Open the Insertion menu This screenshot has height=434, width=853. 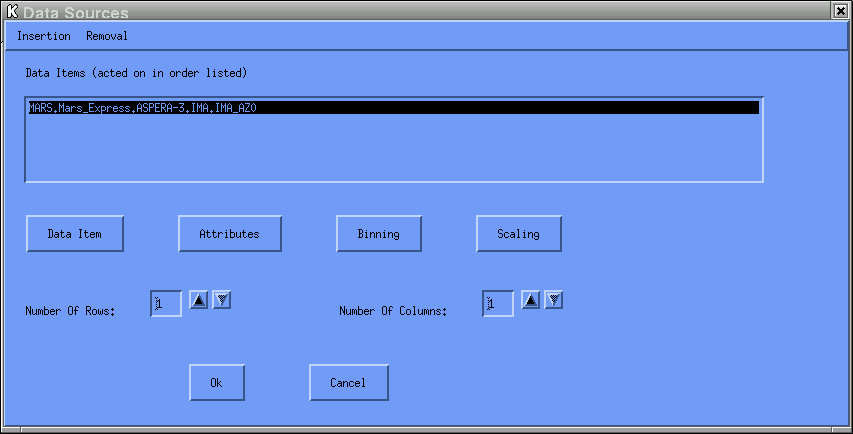pyautogui.click(x=44, y=36)
